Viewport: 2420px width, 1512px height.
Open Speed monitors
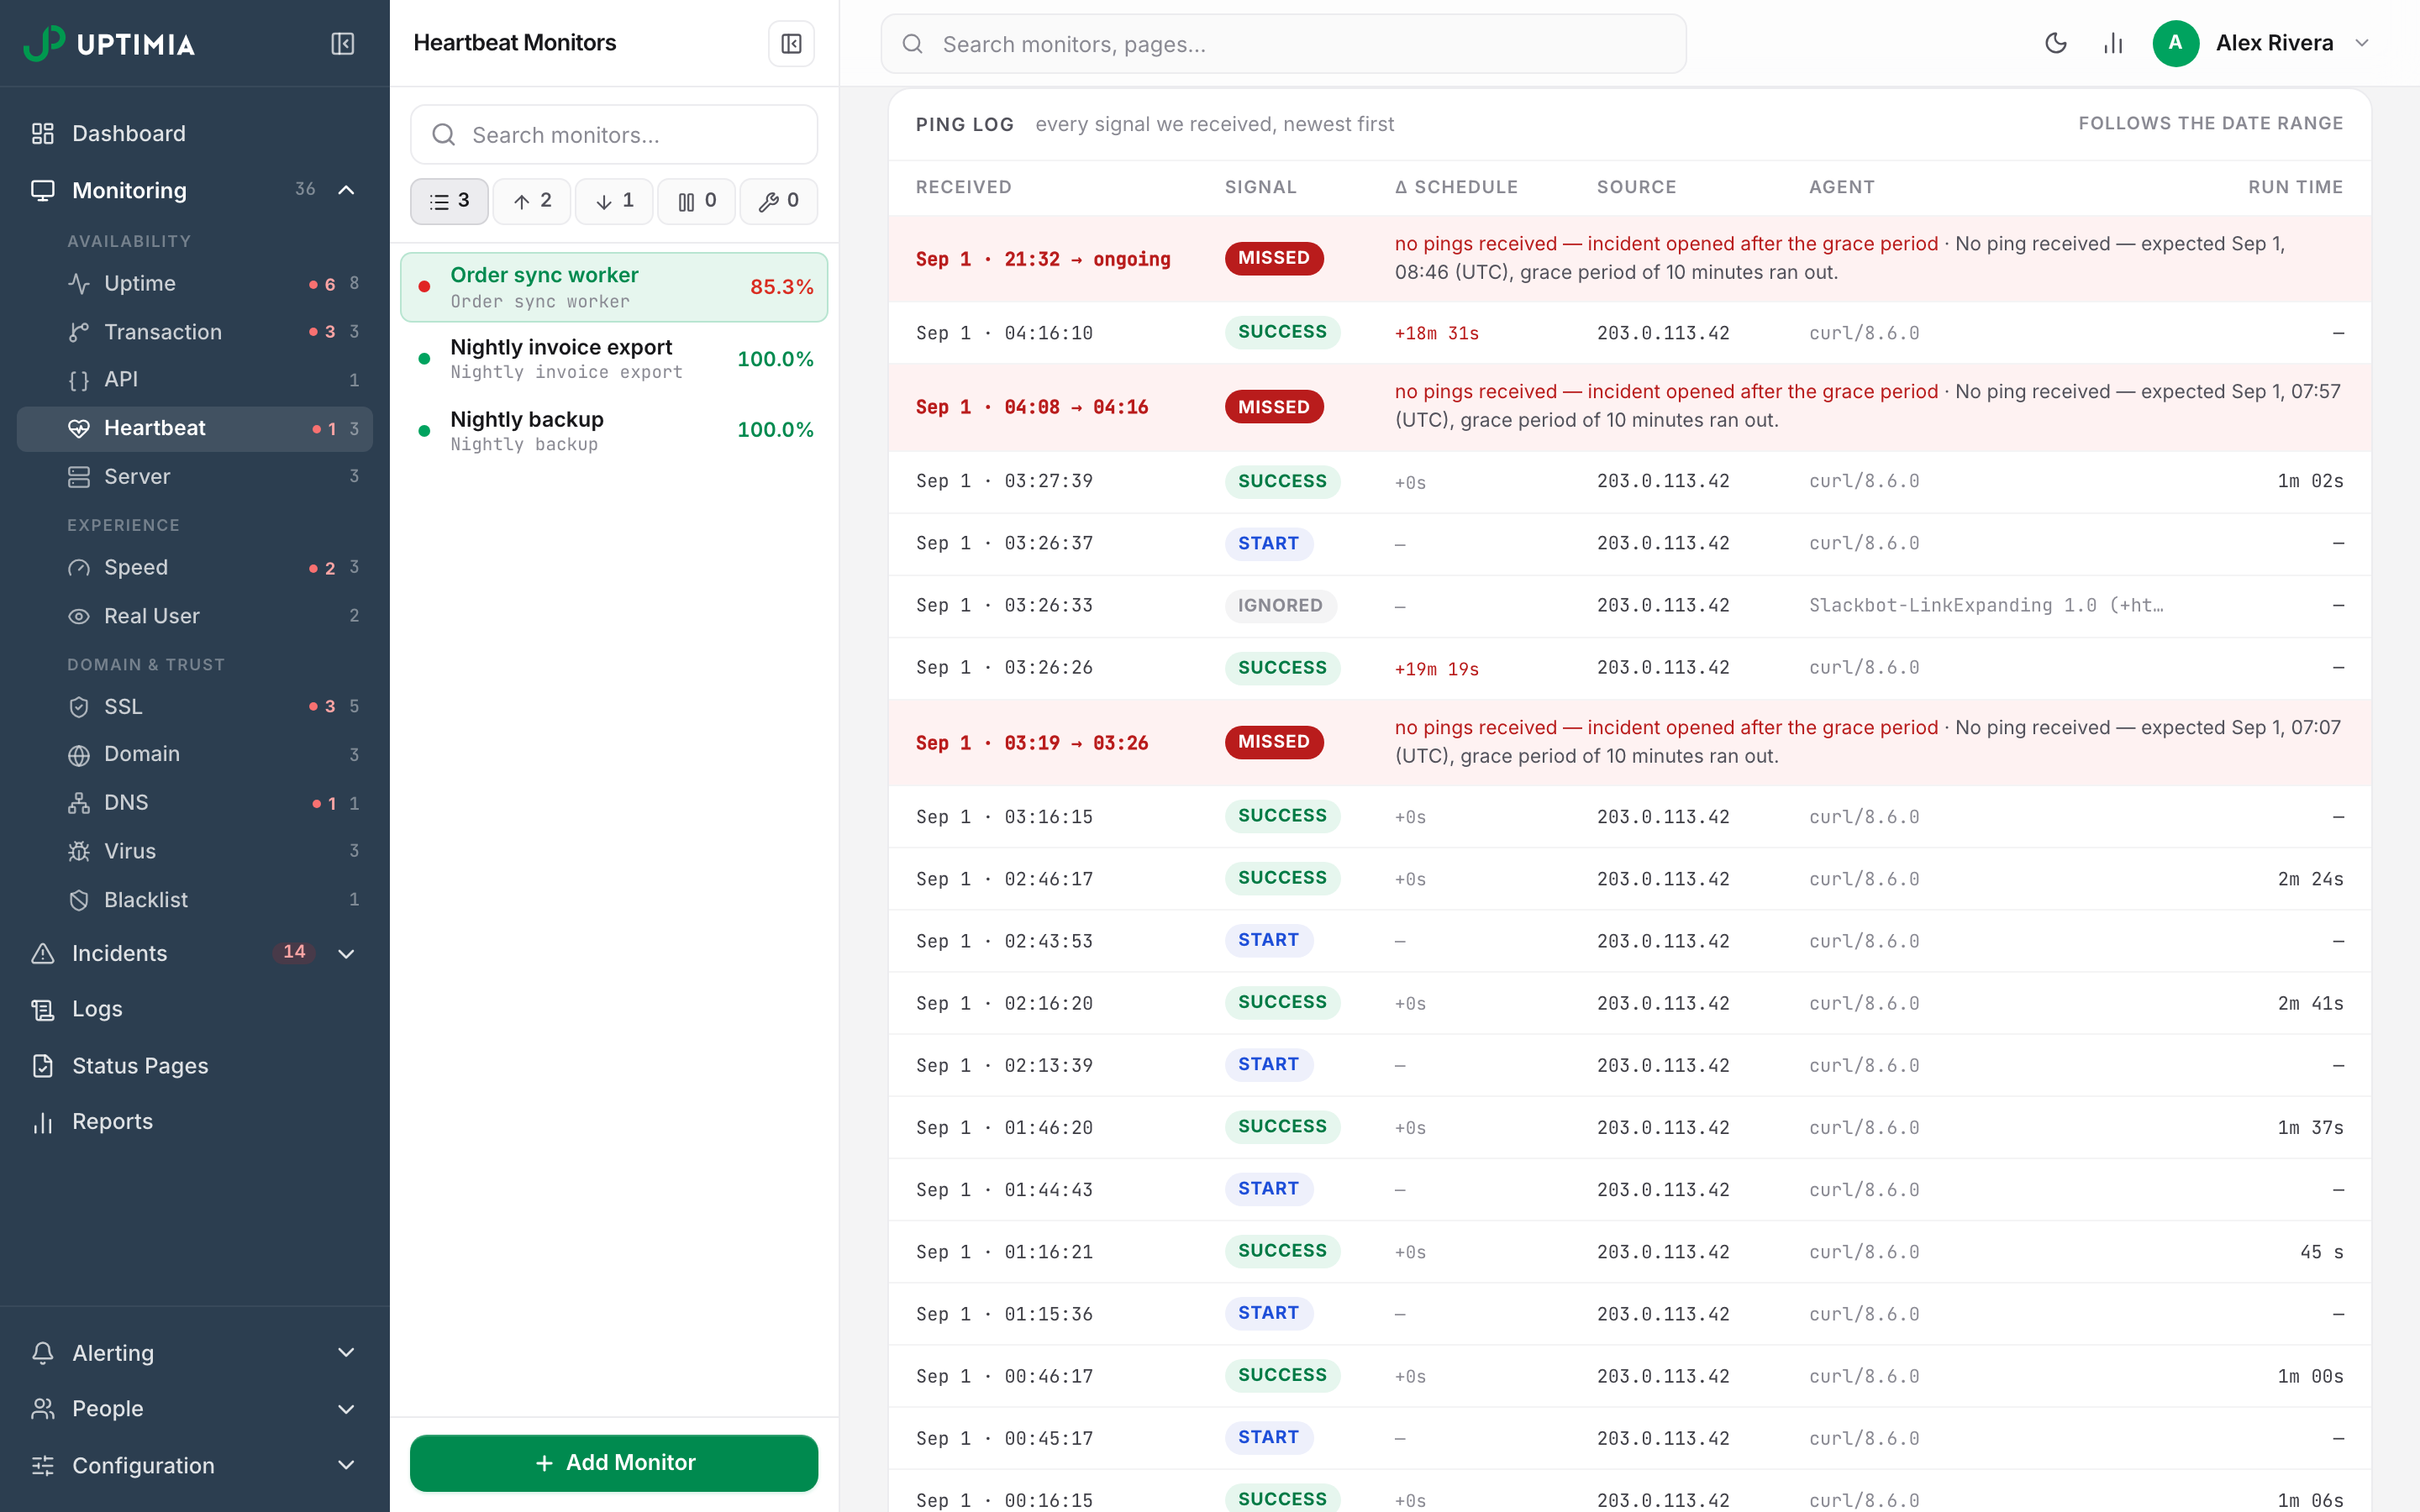pos(195,568)
